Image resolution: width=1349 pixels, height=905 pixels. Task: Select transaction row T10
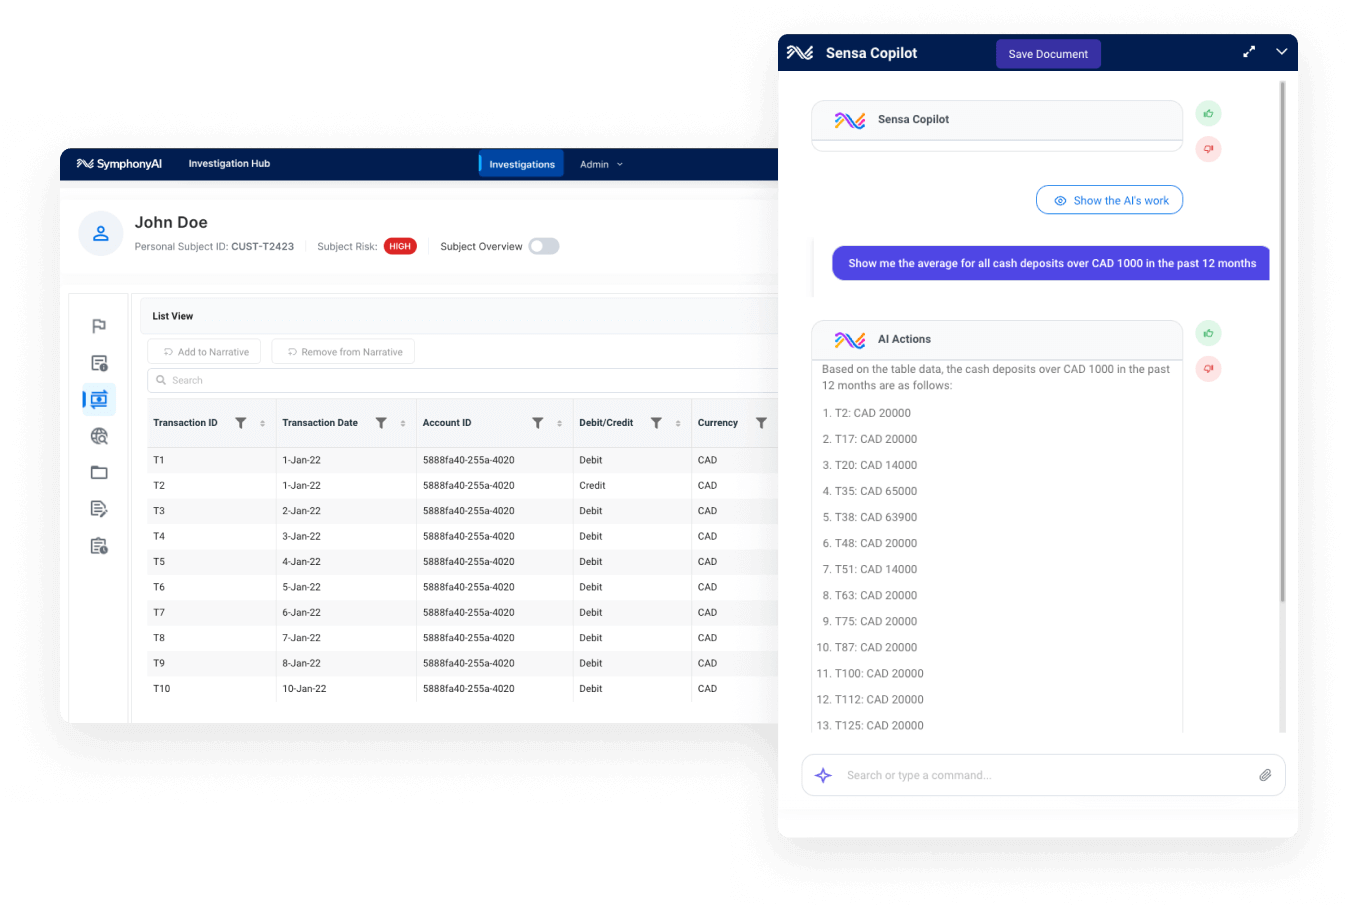pos(463,689)
